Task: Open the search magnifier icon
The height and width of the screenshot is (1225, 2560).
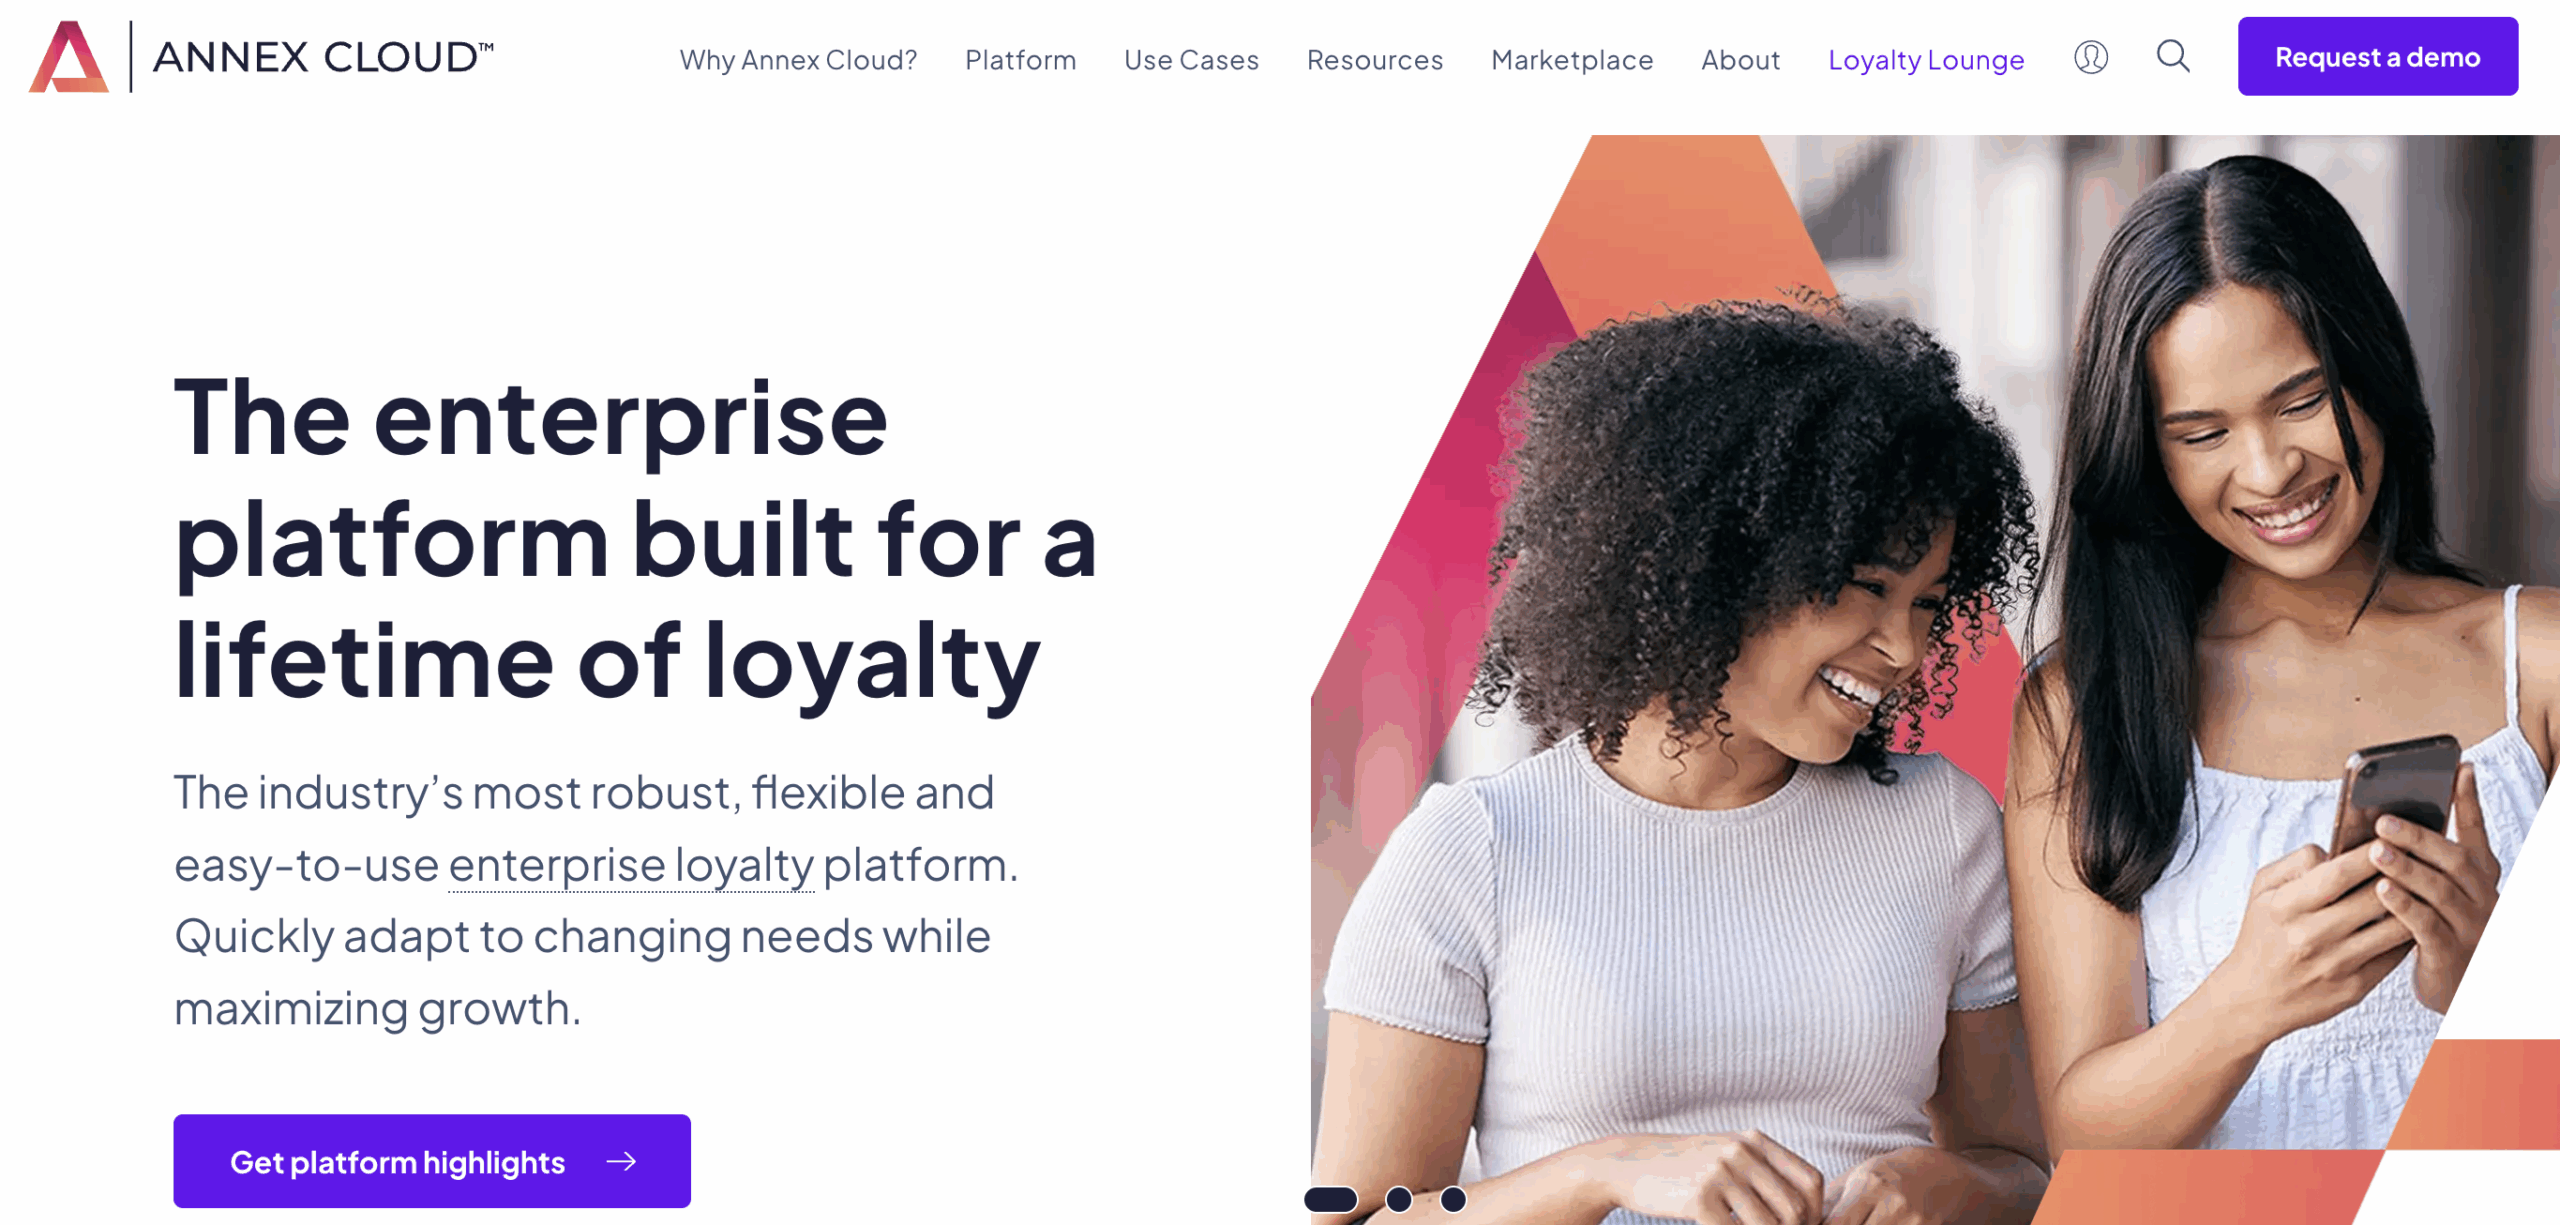Action: click(2172, 56)
